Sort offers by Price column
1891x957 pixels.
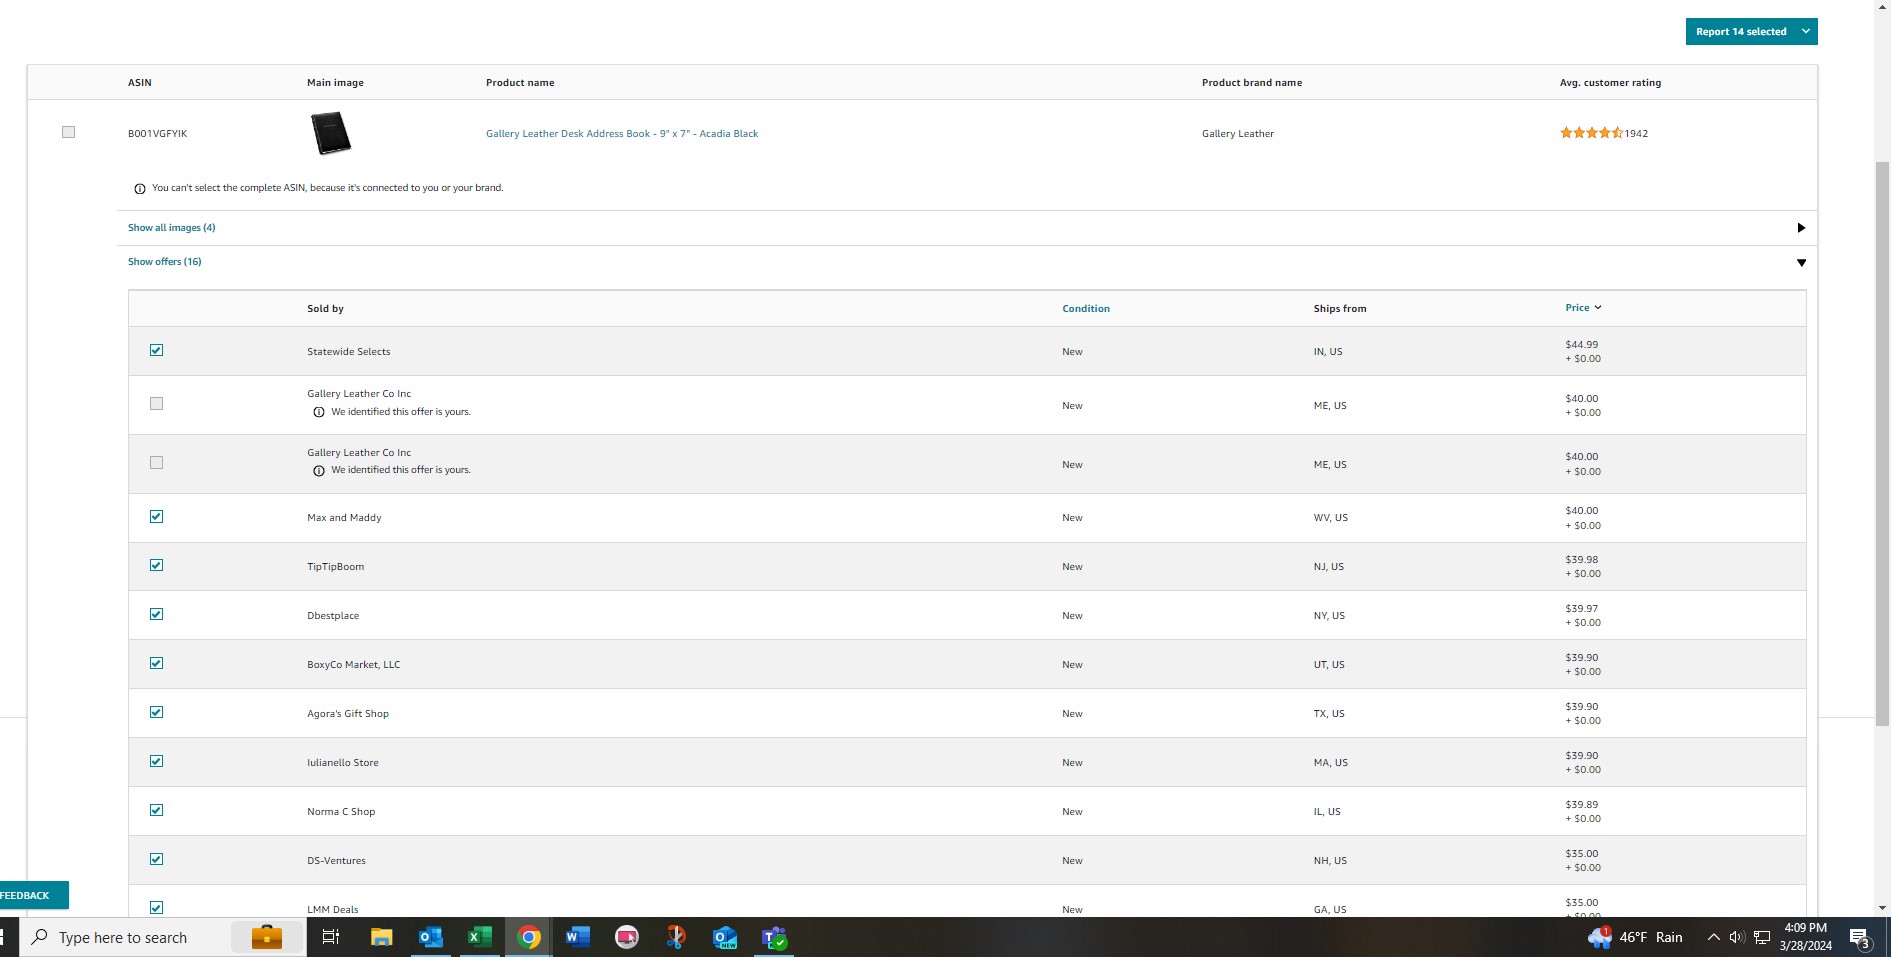(1583, 307)
